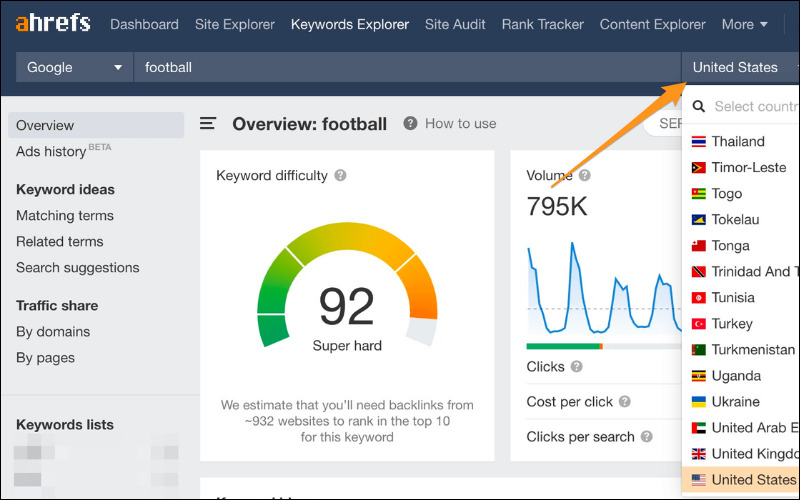Viewport: 800px width, 500px height.
Task: Click the clicks distribution bar
Action: point(604,346)
